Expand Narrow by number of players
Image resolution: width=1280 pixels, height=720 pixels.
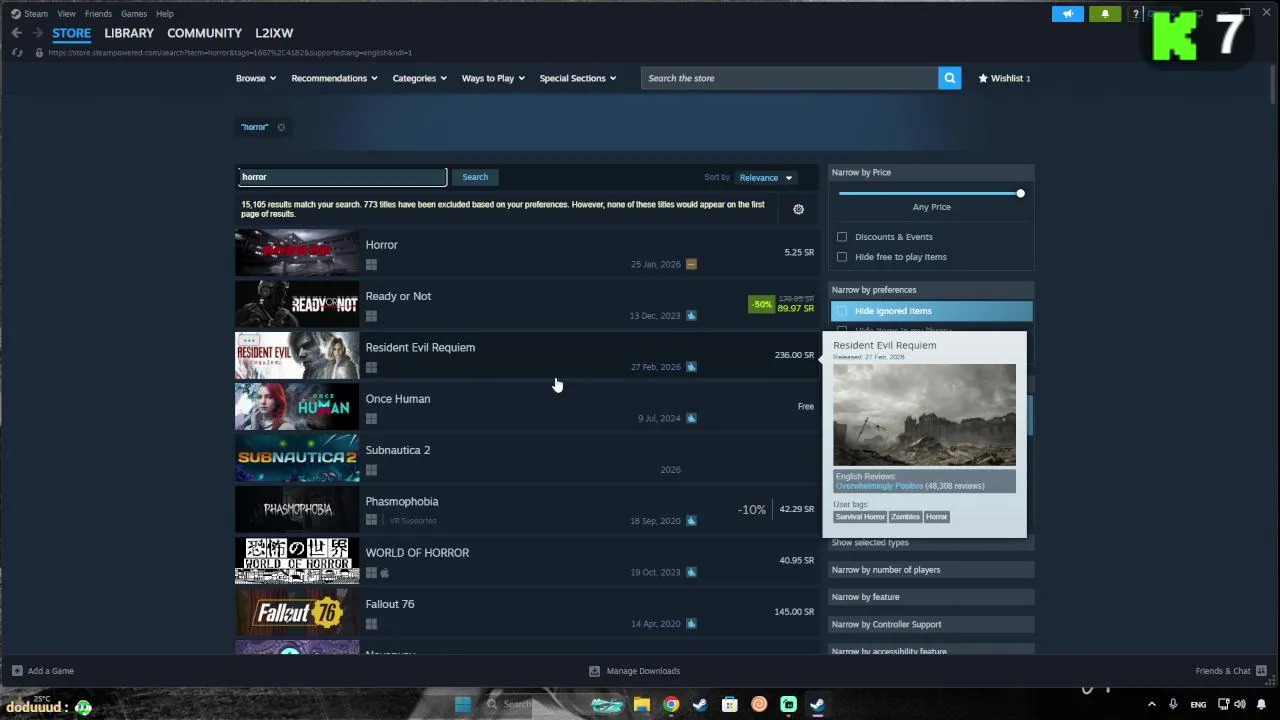click(931, 570)
